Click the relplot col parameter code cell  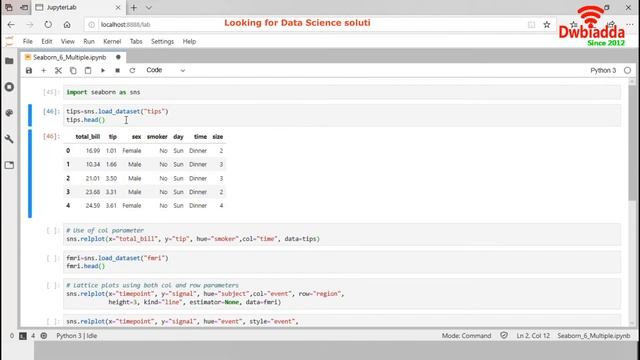coord(342,235)
